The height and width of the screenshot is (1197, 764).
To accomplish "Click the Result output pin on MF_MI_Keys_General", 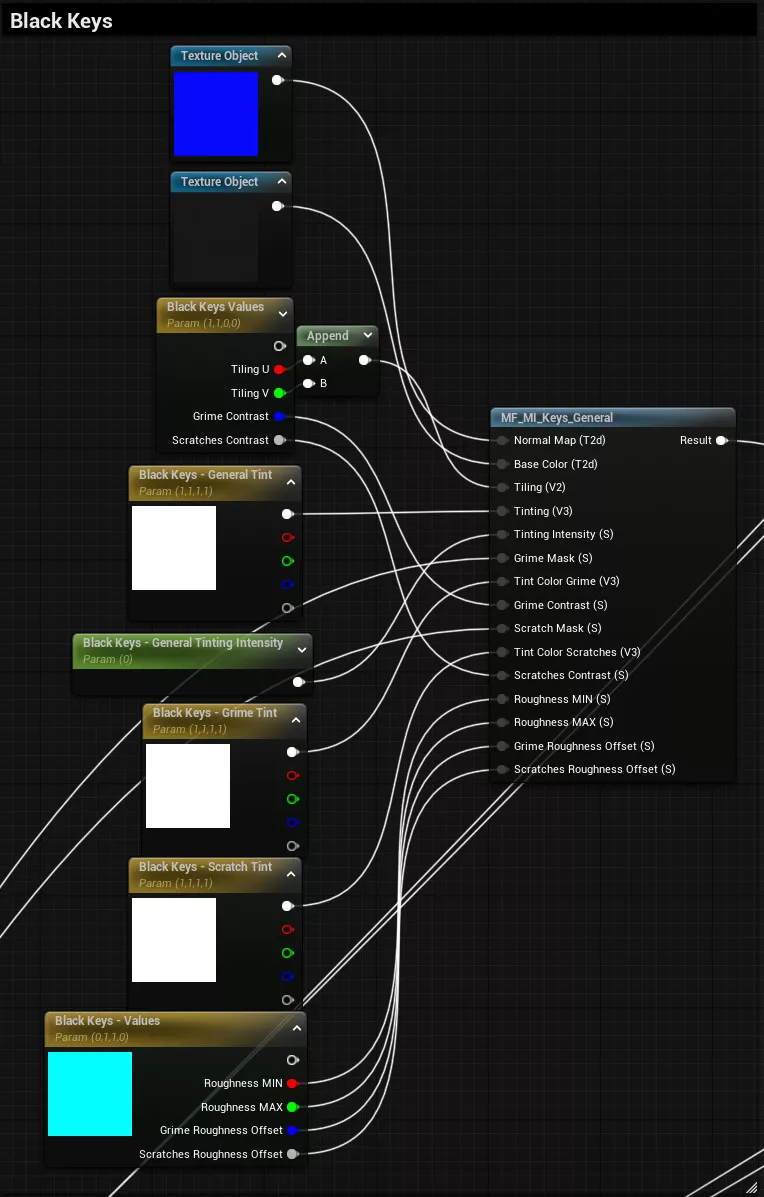I will (721, 440).
